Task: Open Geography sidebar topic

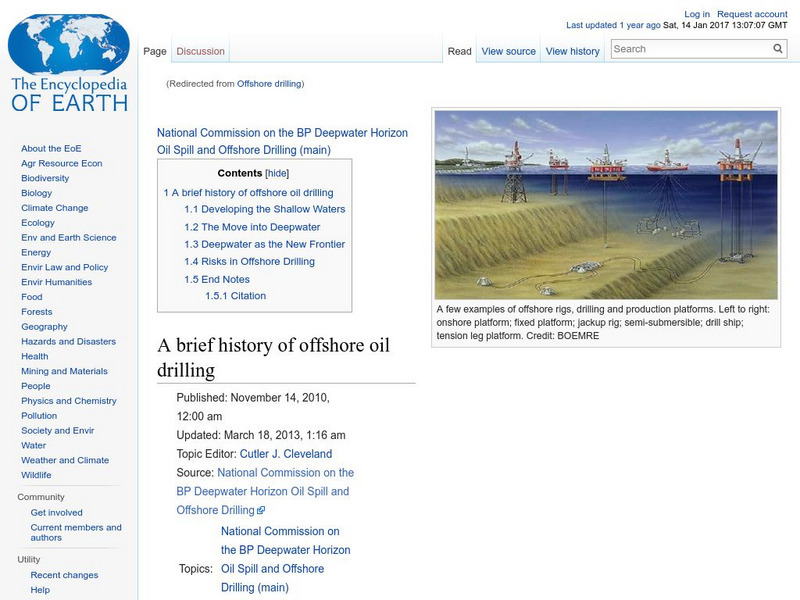Action: click(44, 327)
